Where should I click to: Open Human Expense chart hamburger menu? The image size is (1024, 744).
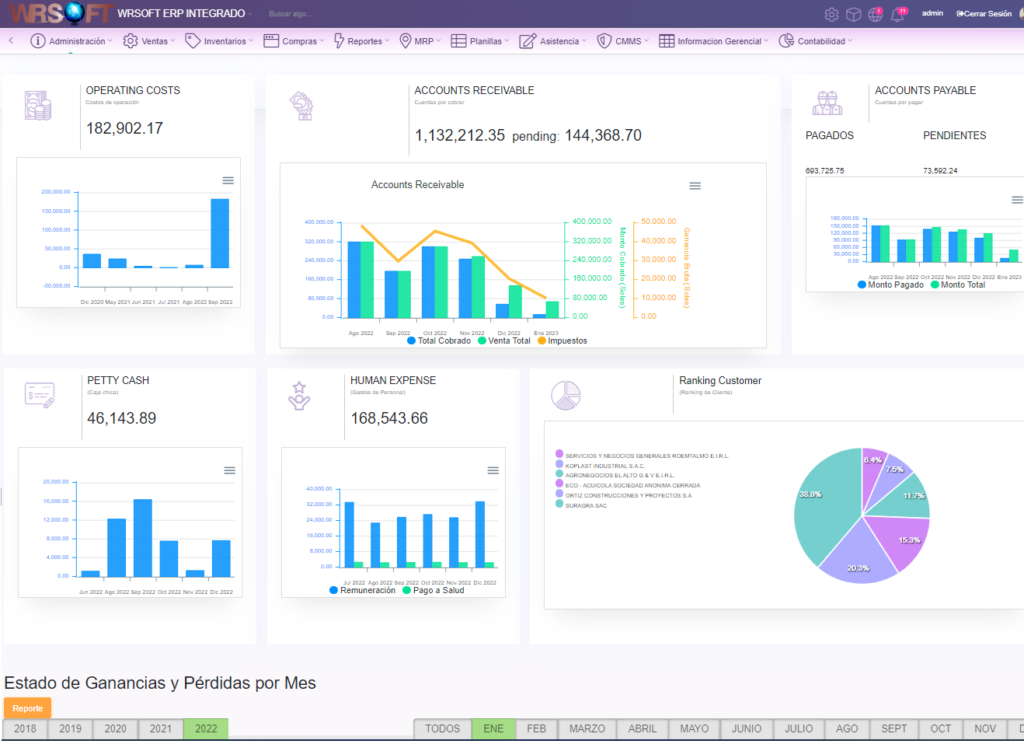[492, 470]
